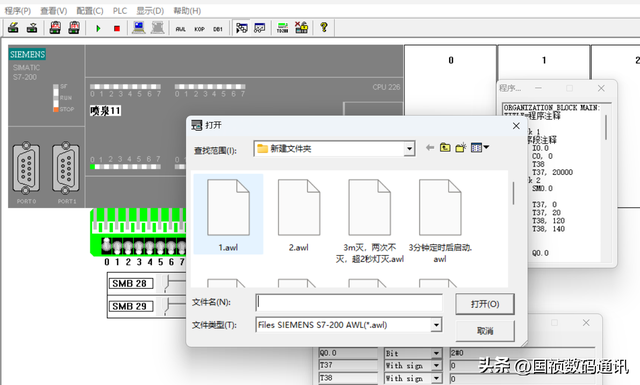The width and height of the screenshot is (640, 385).
Task: Toggle input switch 7
Action: pos(182,246)
